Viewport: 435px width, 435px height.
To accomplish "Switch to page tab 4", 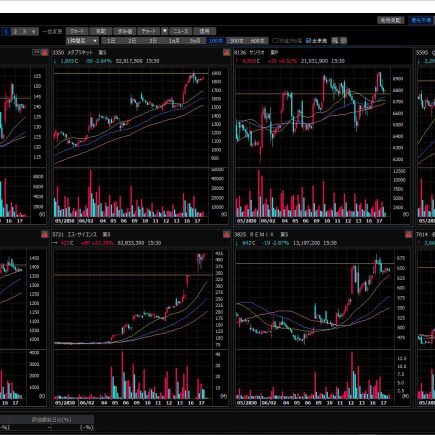I will point(33,32).
